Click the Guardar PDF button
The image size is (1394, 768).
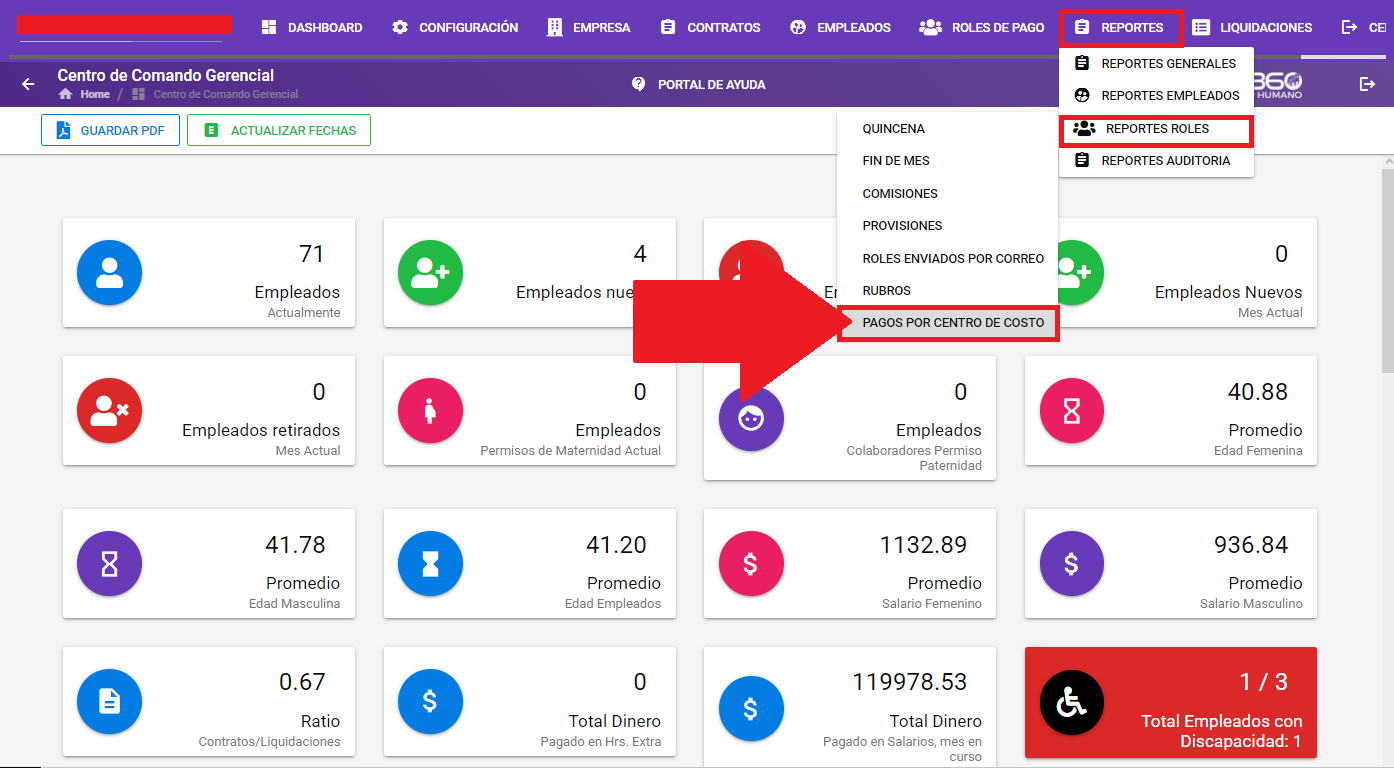[110, 130]
